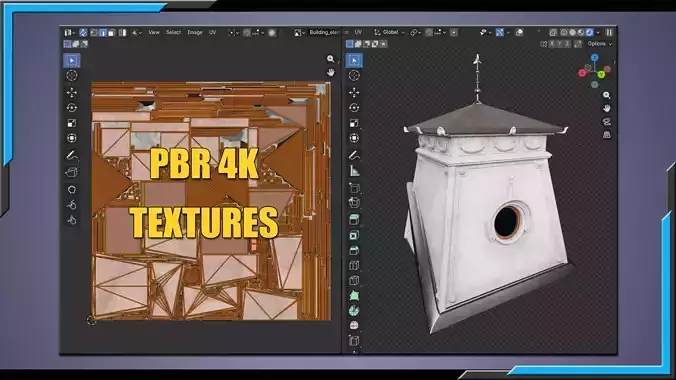Screen dimensions: 676x380
Task: Select the Move tool in 3D viewport
Action: pyautogui.click(x=354, y=92)
